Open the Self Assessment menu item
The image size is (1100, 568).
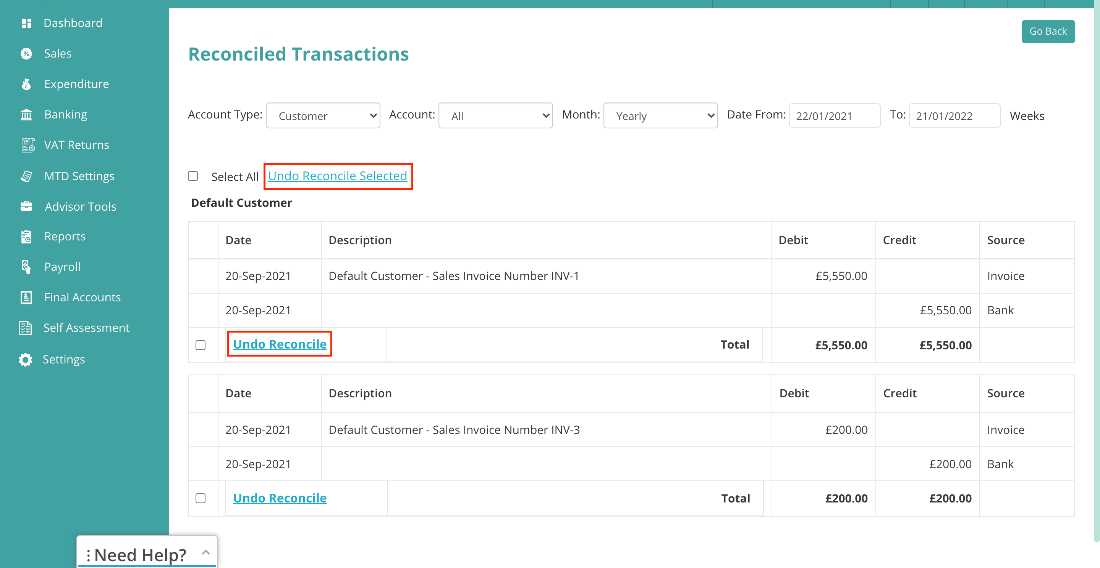point(86,327)
